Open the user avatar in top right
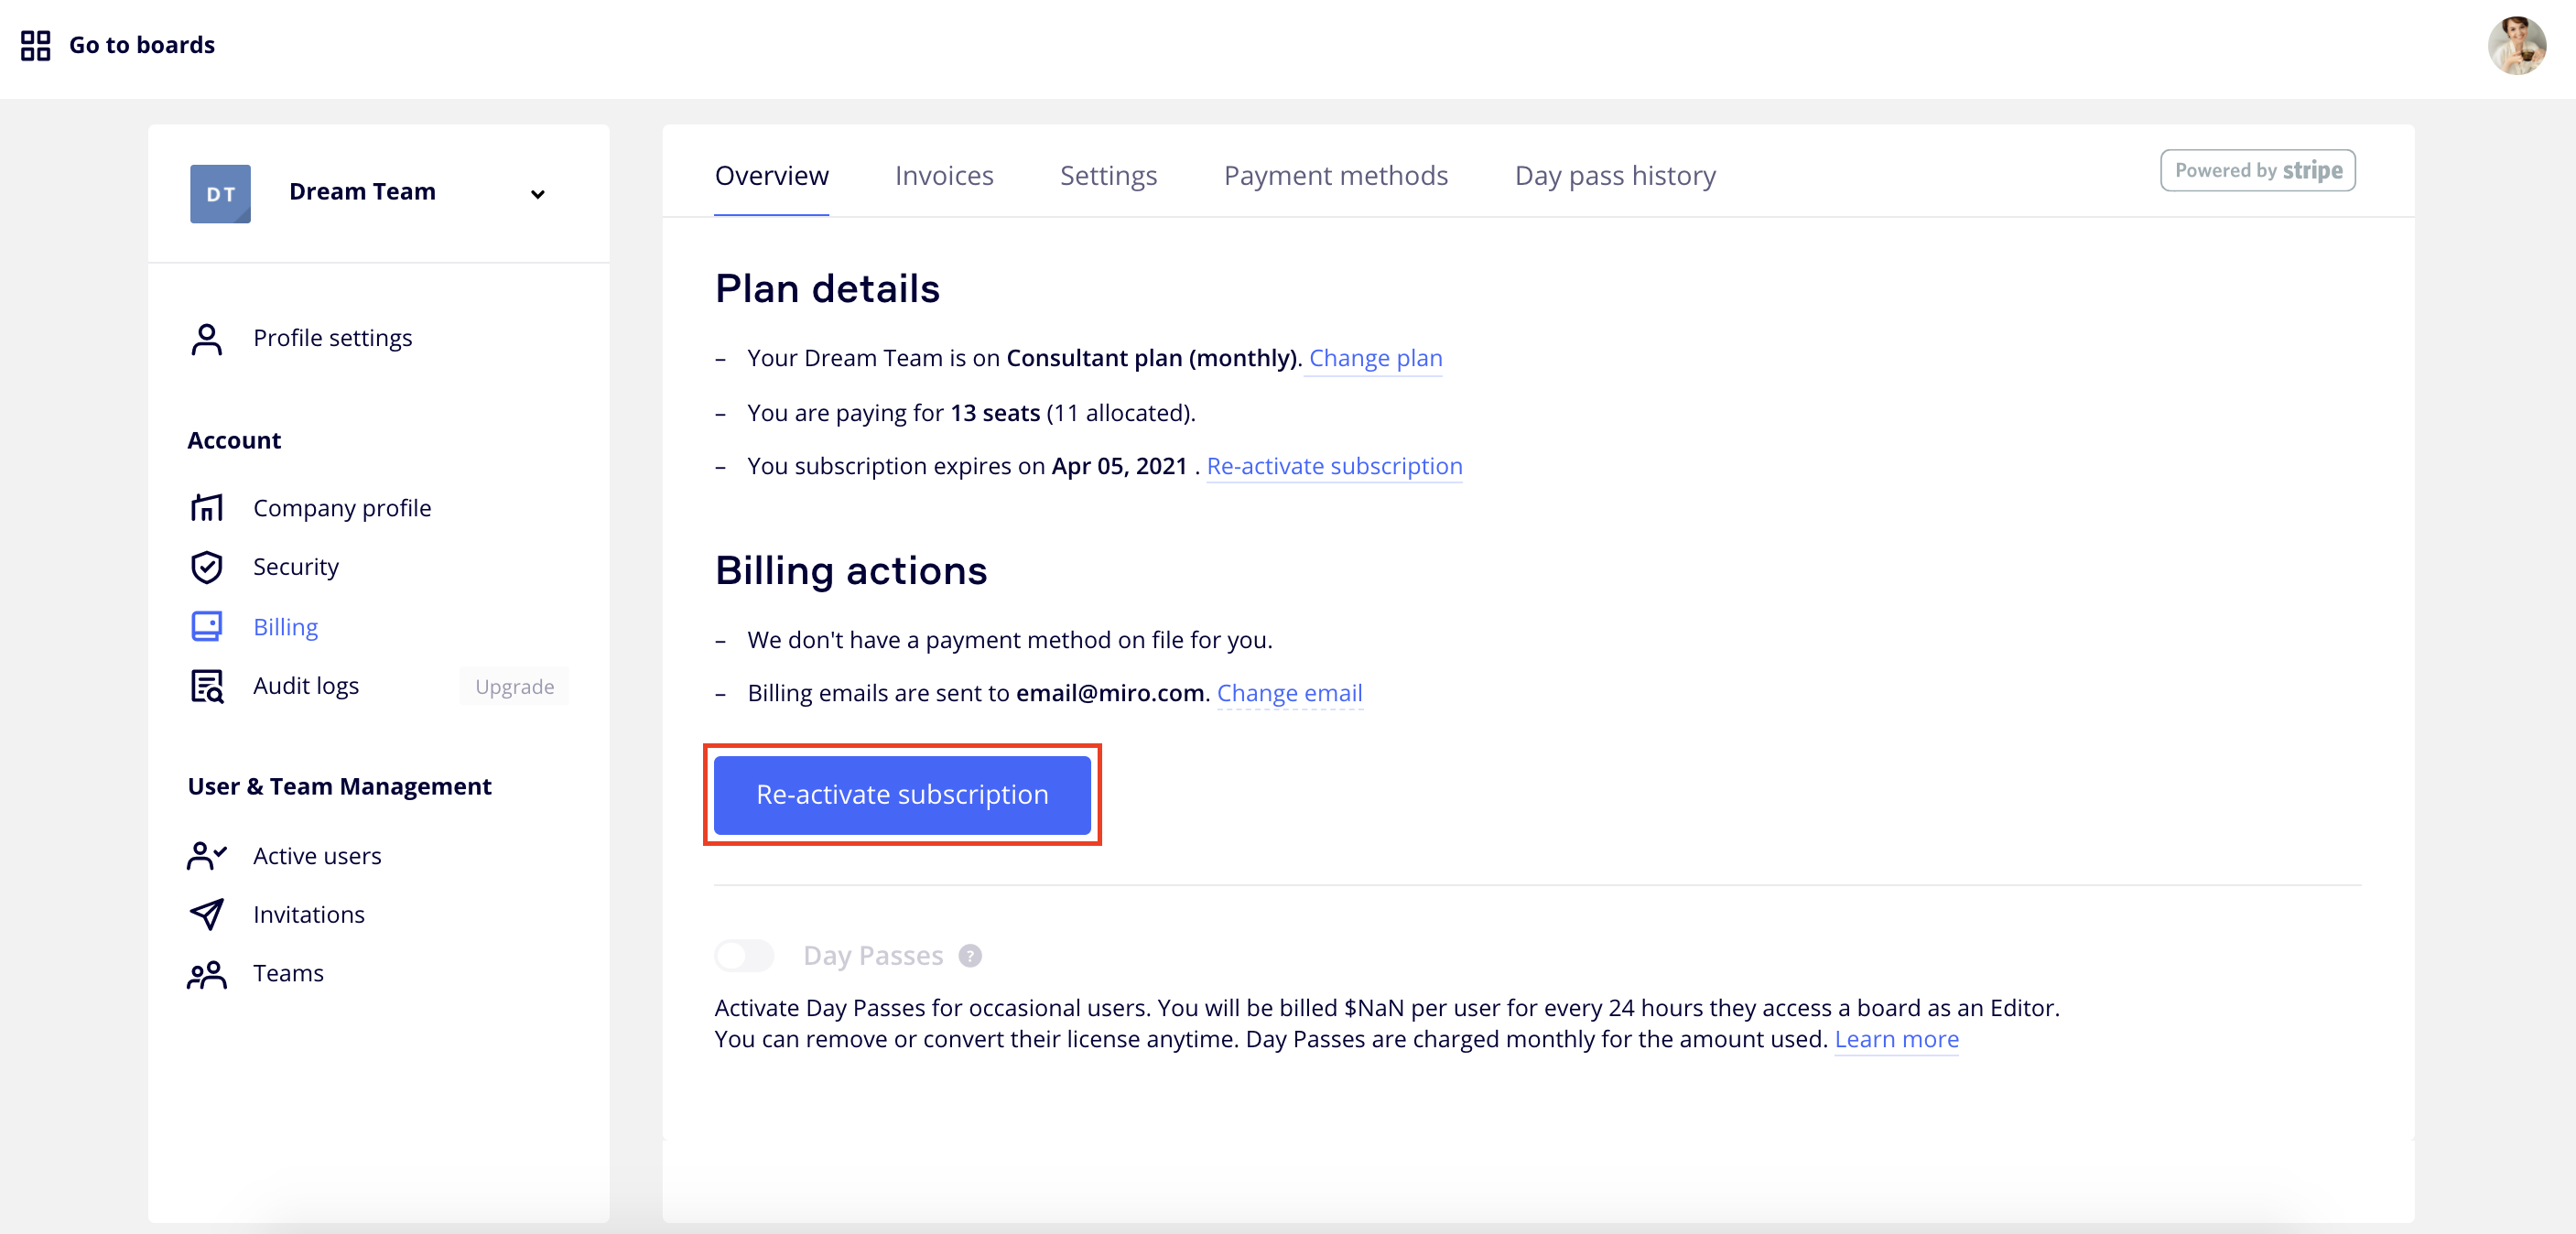Viewport: 2576px width, 1234px height. coord(2515,45)
